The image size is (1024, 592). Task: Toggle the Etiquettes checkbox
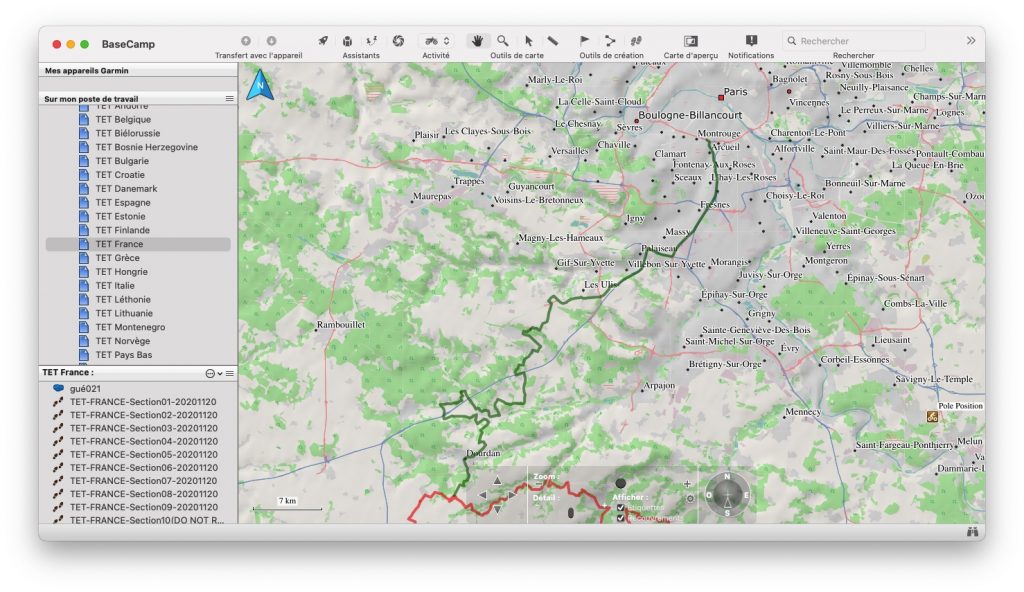coord(621,508)
